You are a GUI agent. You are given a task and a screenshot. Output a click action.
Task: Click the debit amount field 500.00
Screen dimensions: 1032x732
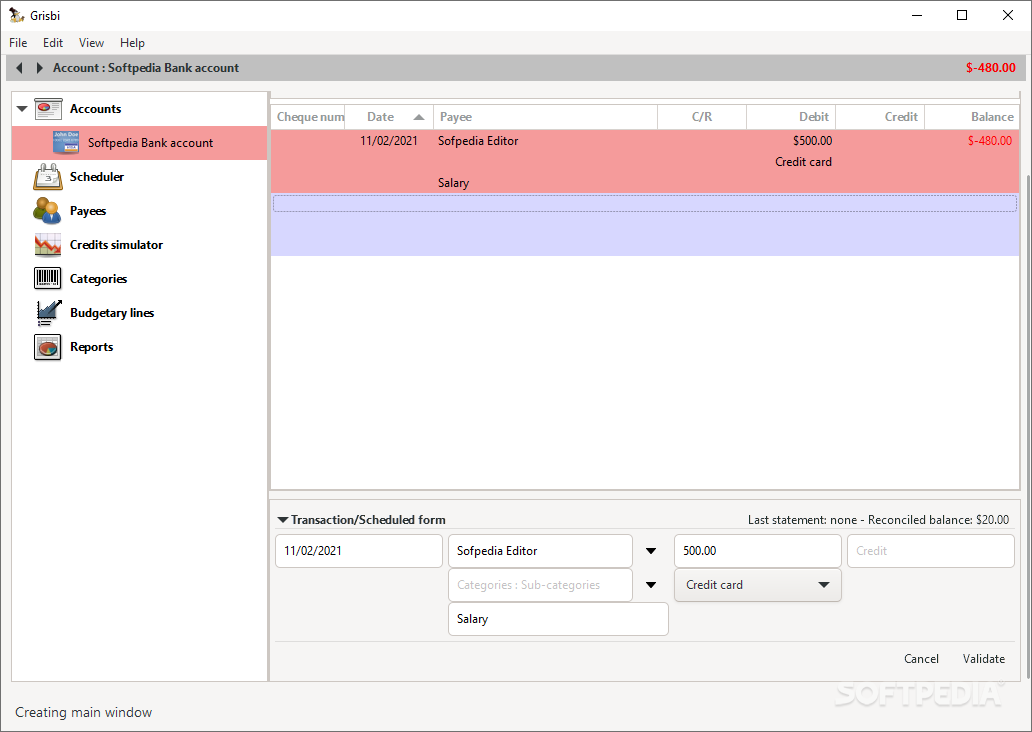tap(758, 551)
